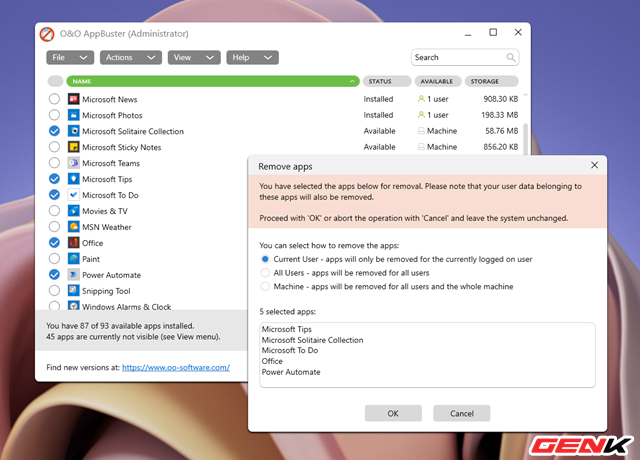Click the Microsoft Photos app icon
The width and height of the screenshot is (640, 460).
click(73, 115)
